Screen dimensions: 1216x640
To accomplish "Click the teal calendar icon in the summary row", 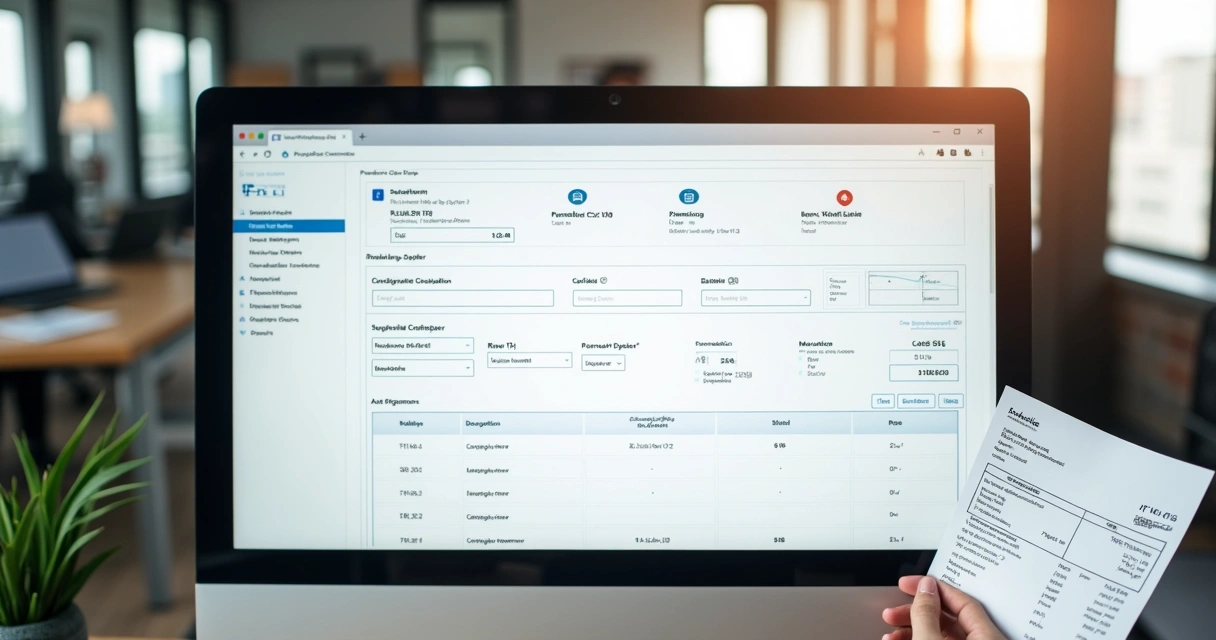I will (x=688, y=197).
